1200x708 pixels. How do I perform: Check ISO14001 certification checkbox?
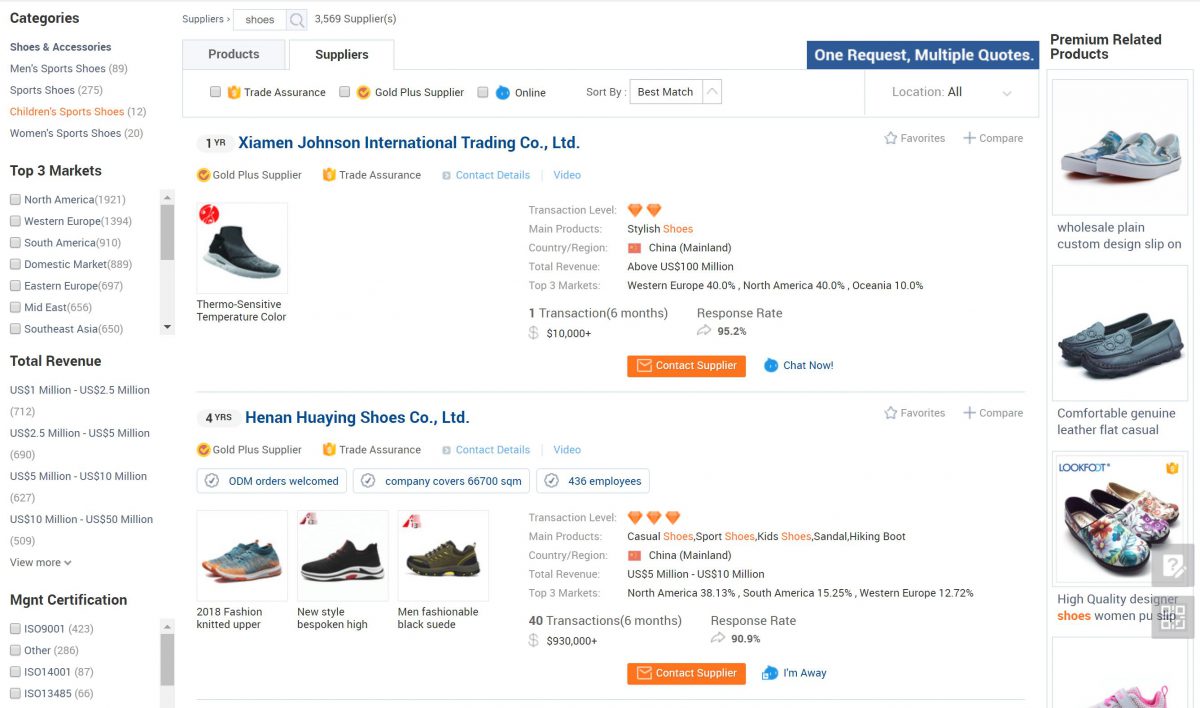[x=15, y=672]
